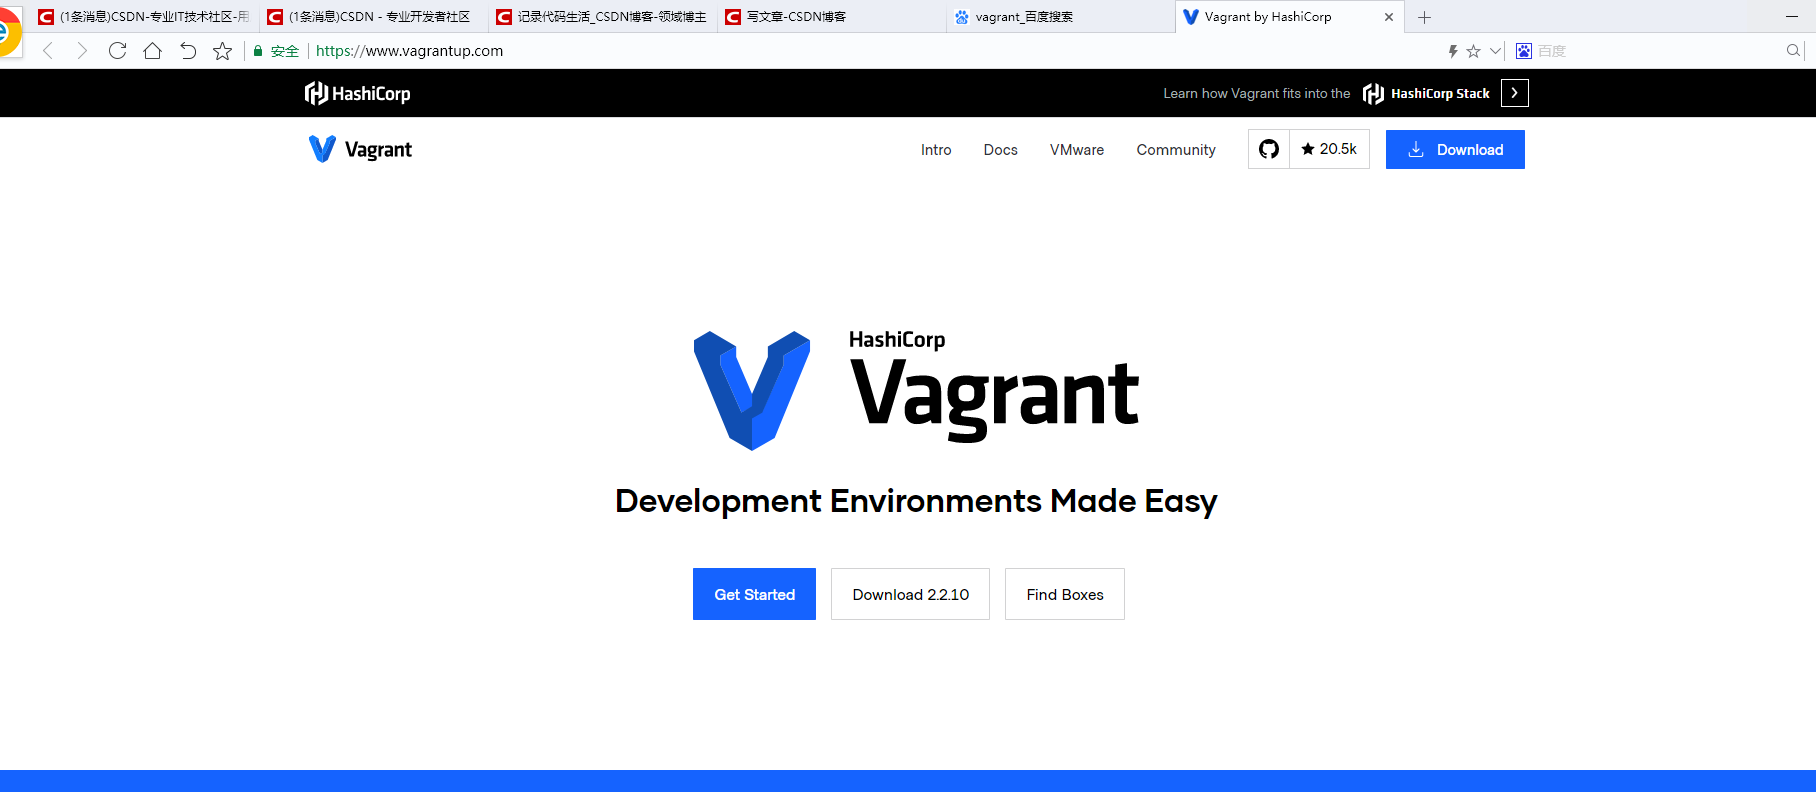
Task: Bookmark page with star icon beside URL
Action: 222,51
